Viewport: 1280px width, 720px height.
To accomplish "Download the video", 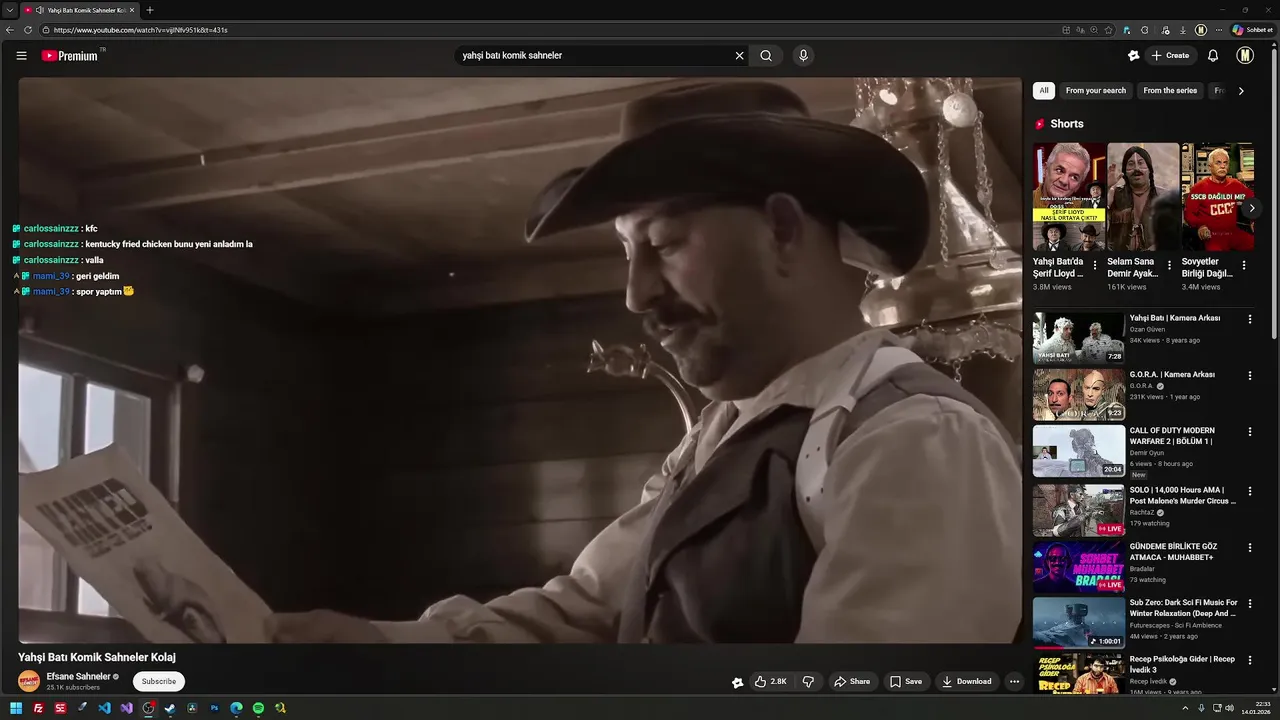I will pyautogui.click(x=966, y=682).
